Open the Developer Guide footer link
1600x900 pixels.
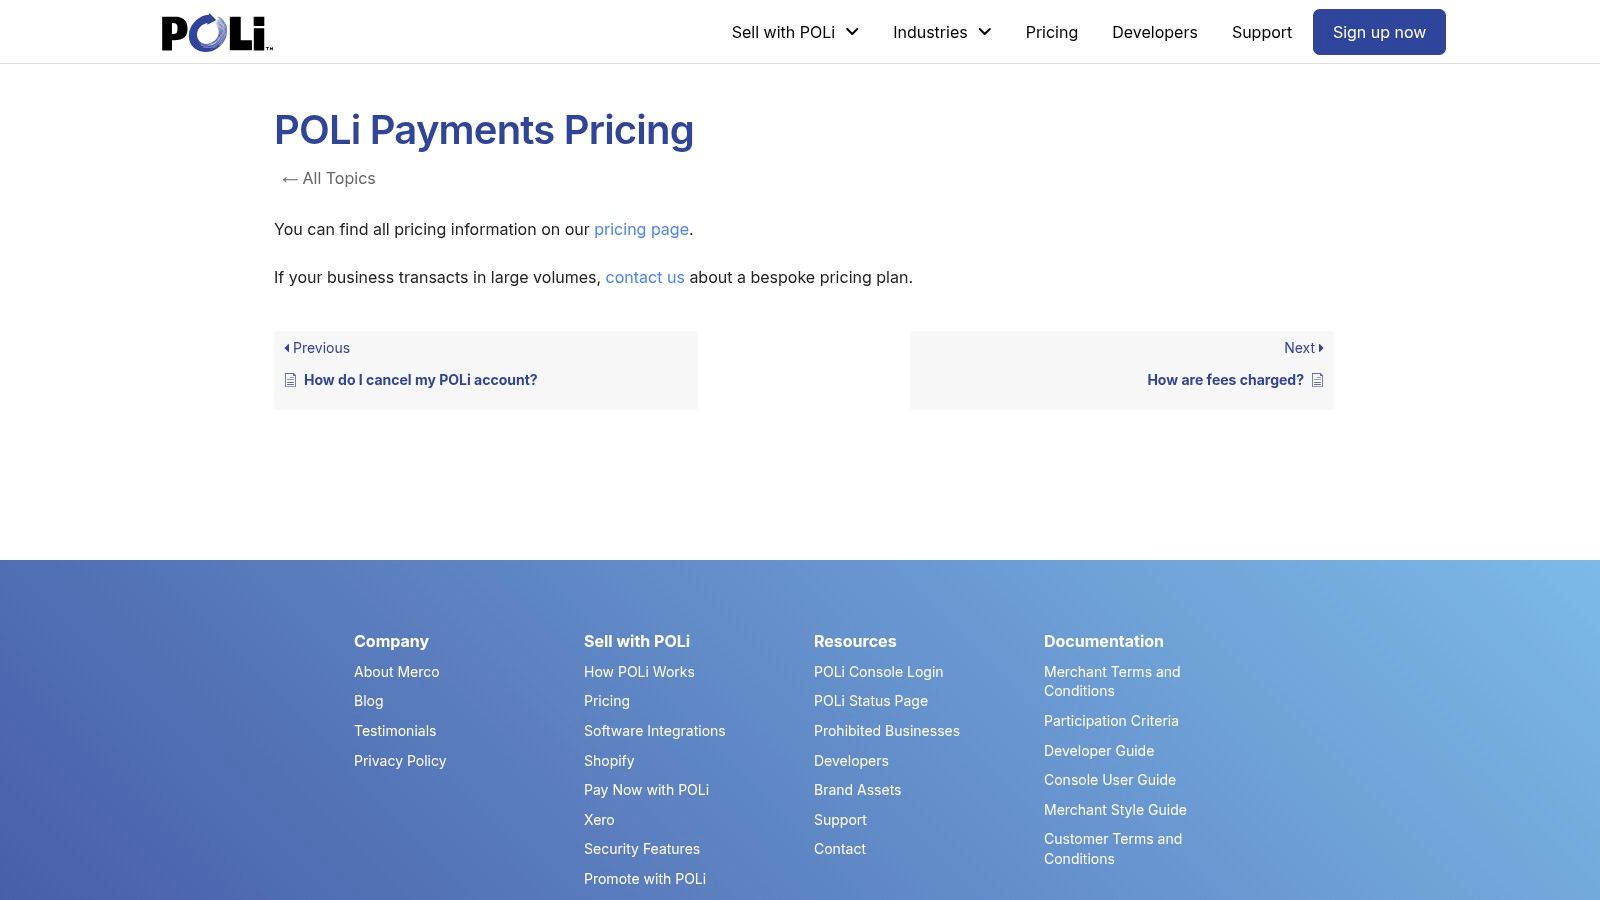[x=1099, y=751]
